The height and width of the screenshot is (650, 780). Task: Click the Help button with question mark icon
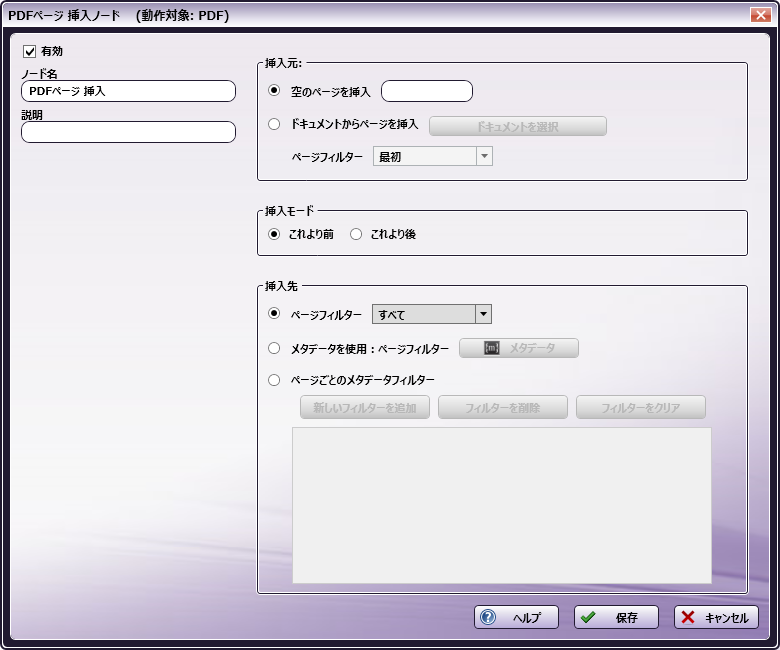tap(516, 617)
